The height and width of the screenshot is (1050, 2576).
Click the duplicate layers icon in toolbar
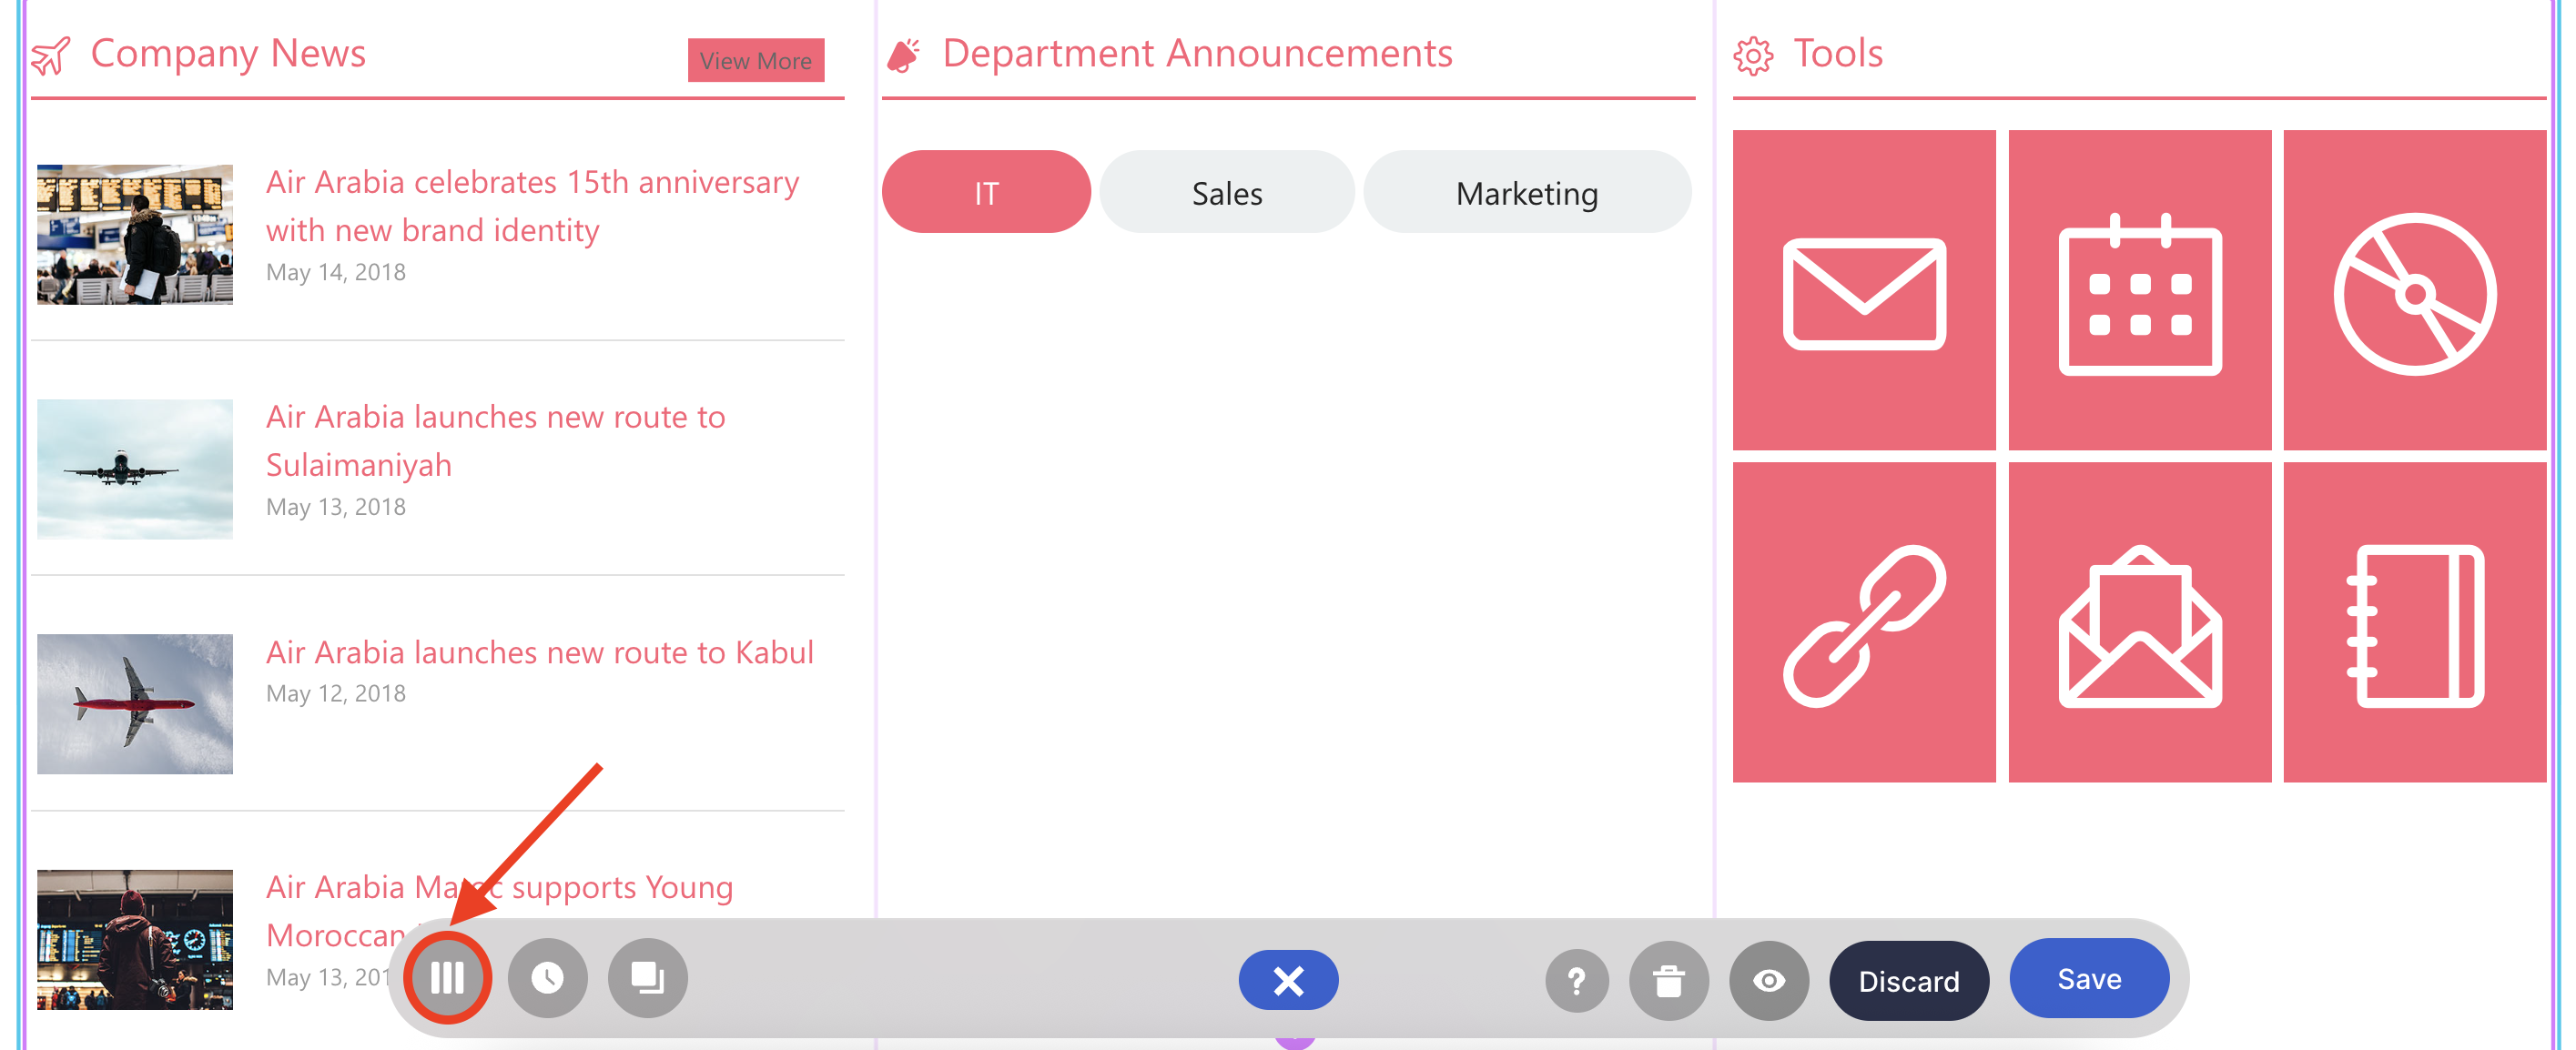point(647,977)
